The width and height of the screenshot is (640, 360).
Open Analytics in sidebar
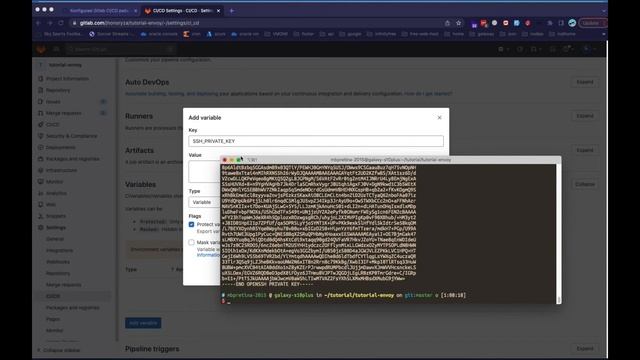pos(56,193)
